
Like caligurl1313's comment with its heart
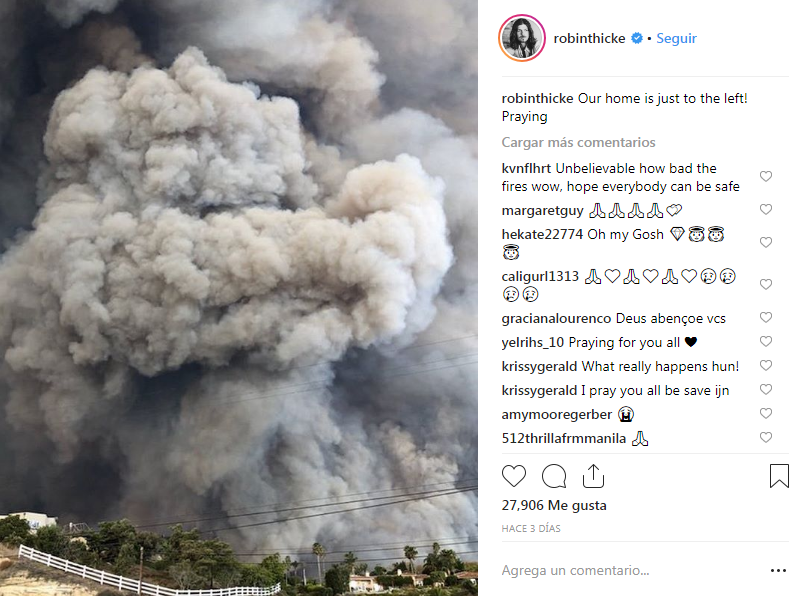(x=766, y=284)
